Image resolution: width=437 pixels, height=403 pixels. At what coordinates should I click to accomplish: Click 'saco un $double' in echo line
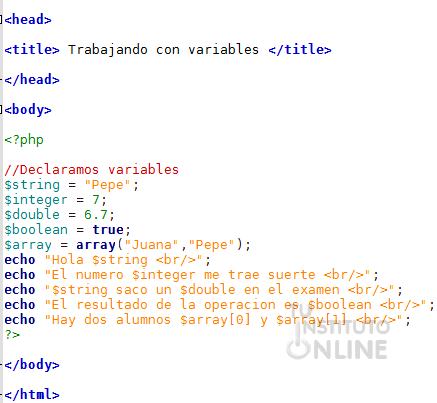(176, 290)
